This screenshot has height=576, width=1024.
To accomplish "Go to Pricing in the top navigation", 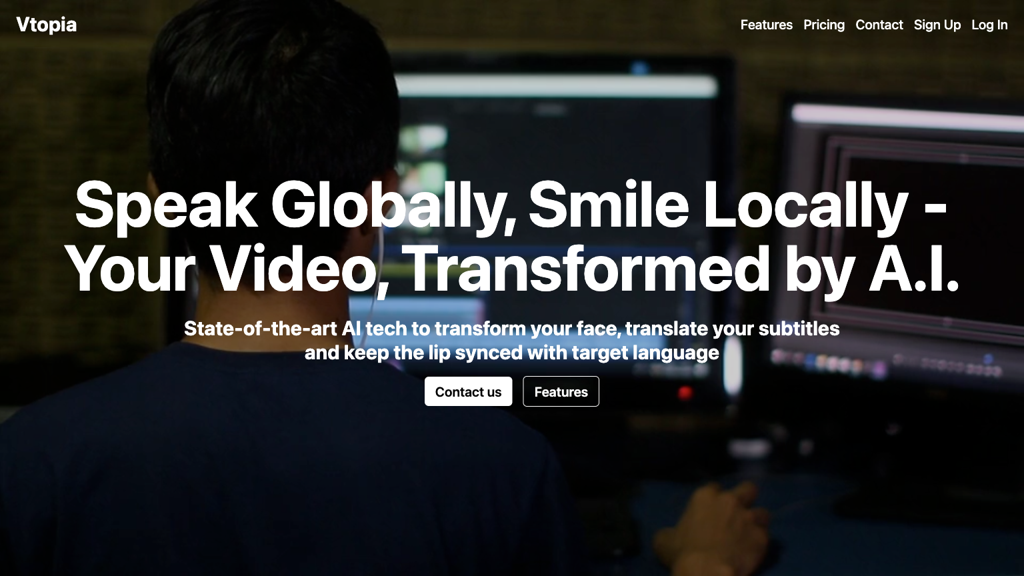I will point(824,25).
